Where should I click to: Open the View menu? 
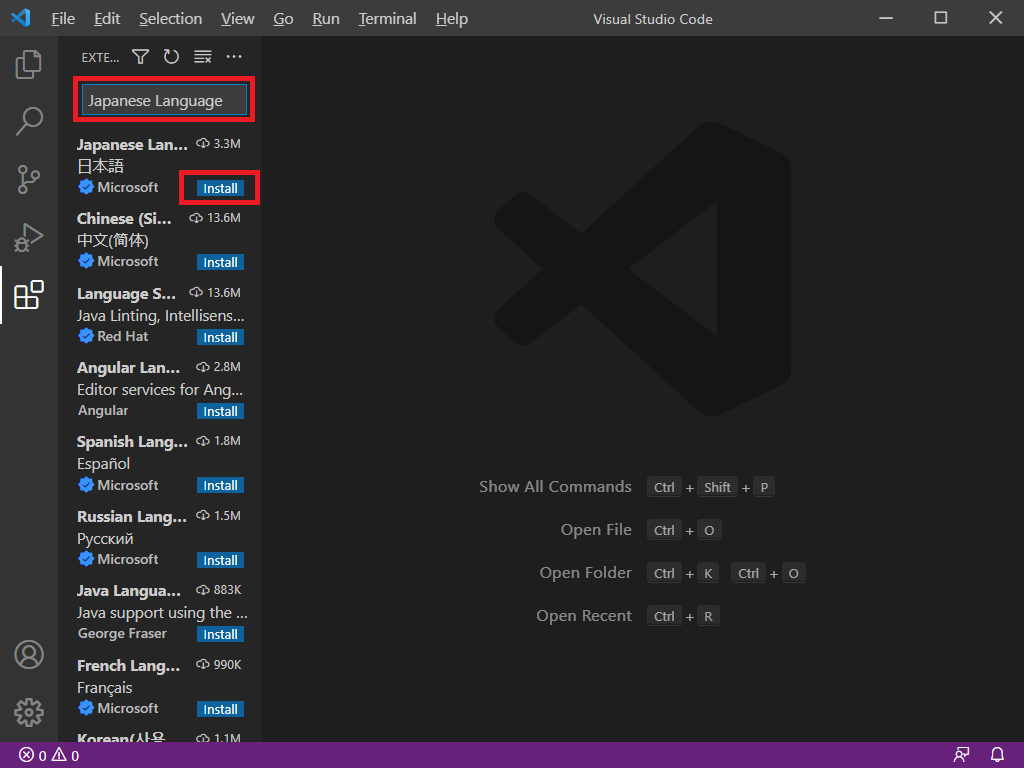pos(237,19)
